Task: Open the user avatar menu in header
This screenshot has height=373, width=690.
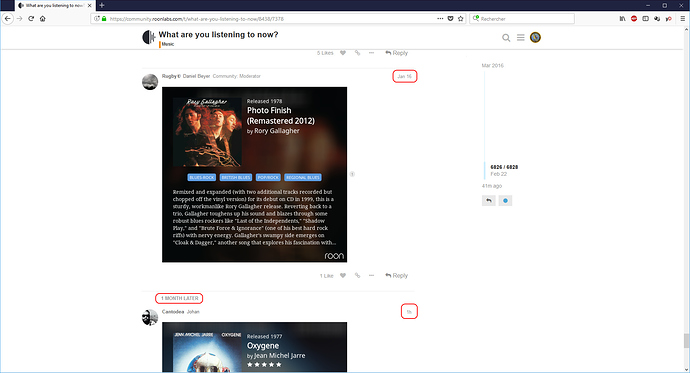Action: [535, 37]
